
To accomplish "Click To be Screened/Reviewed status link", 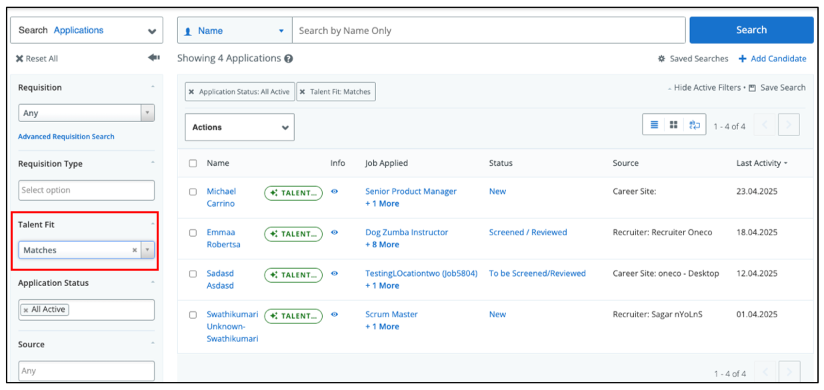I will 538,273.
